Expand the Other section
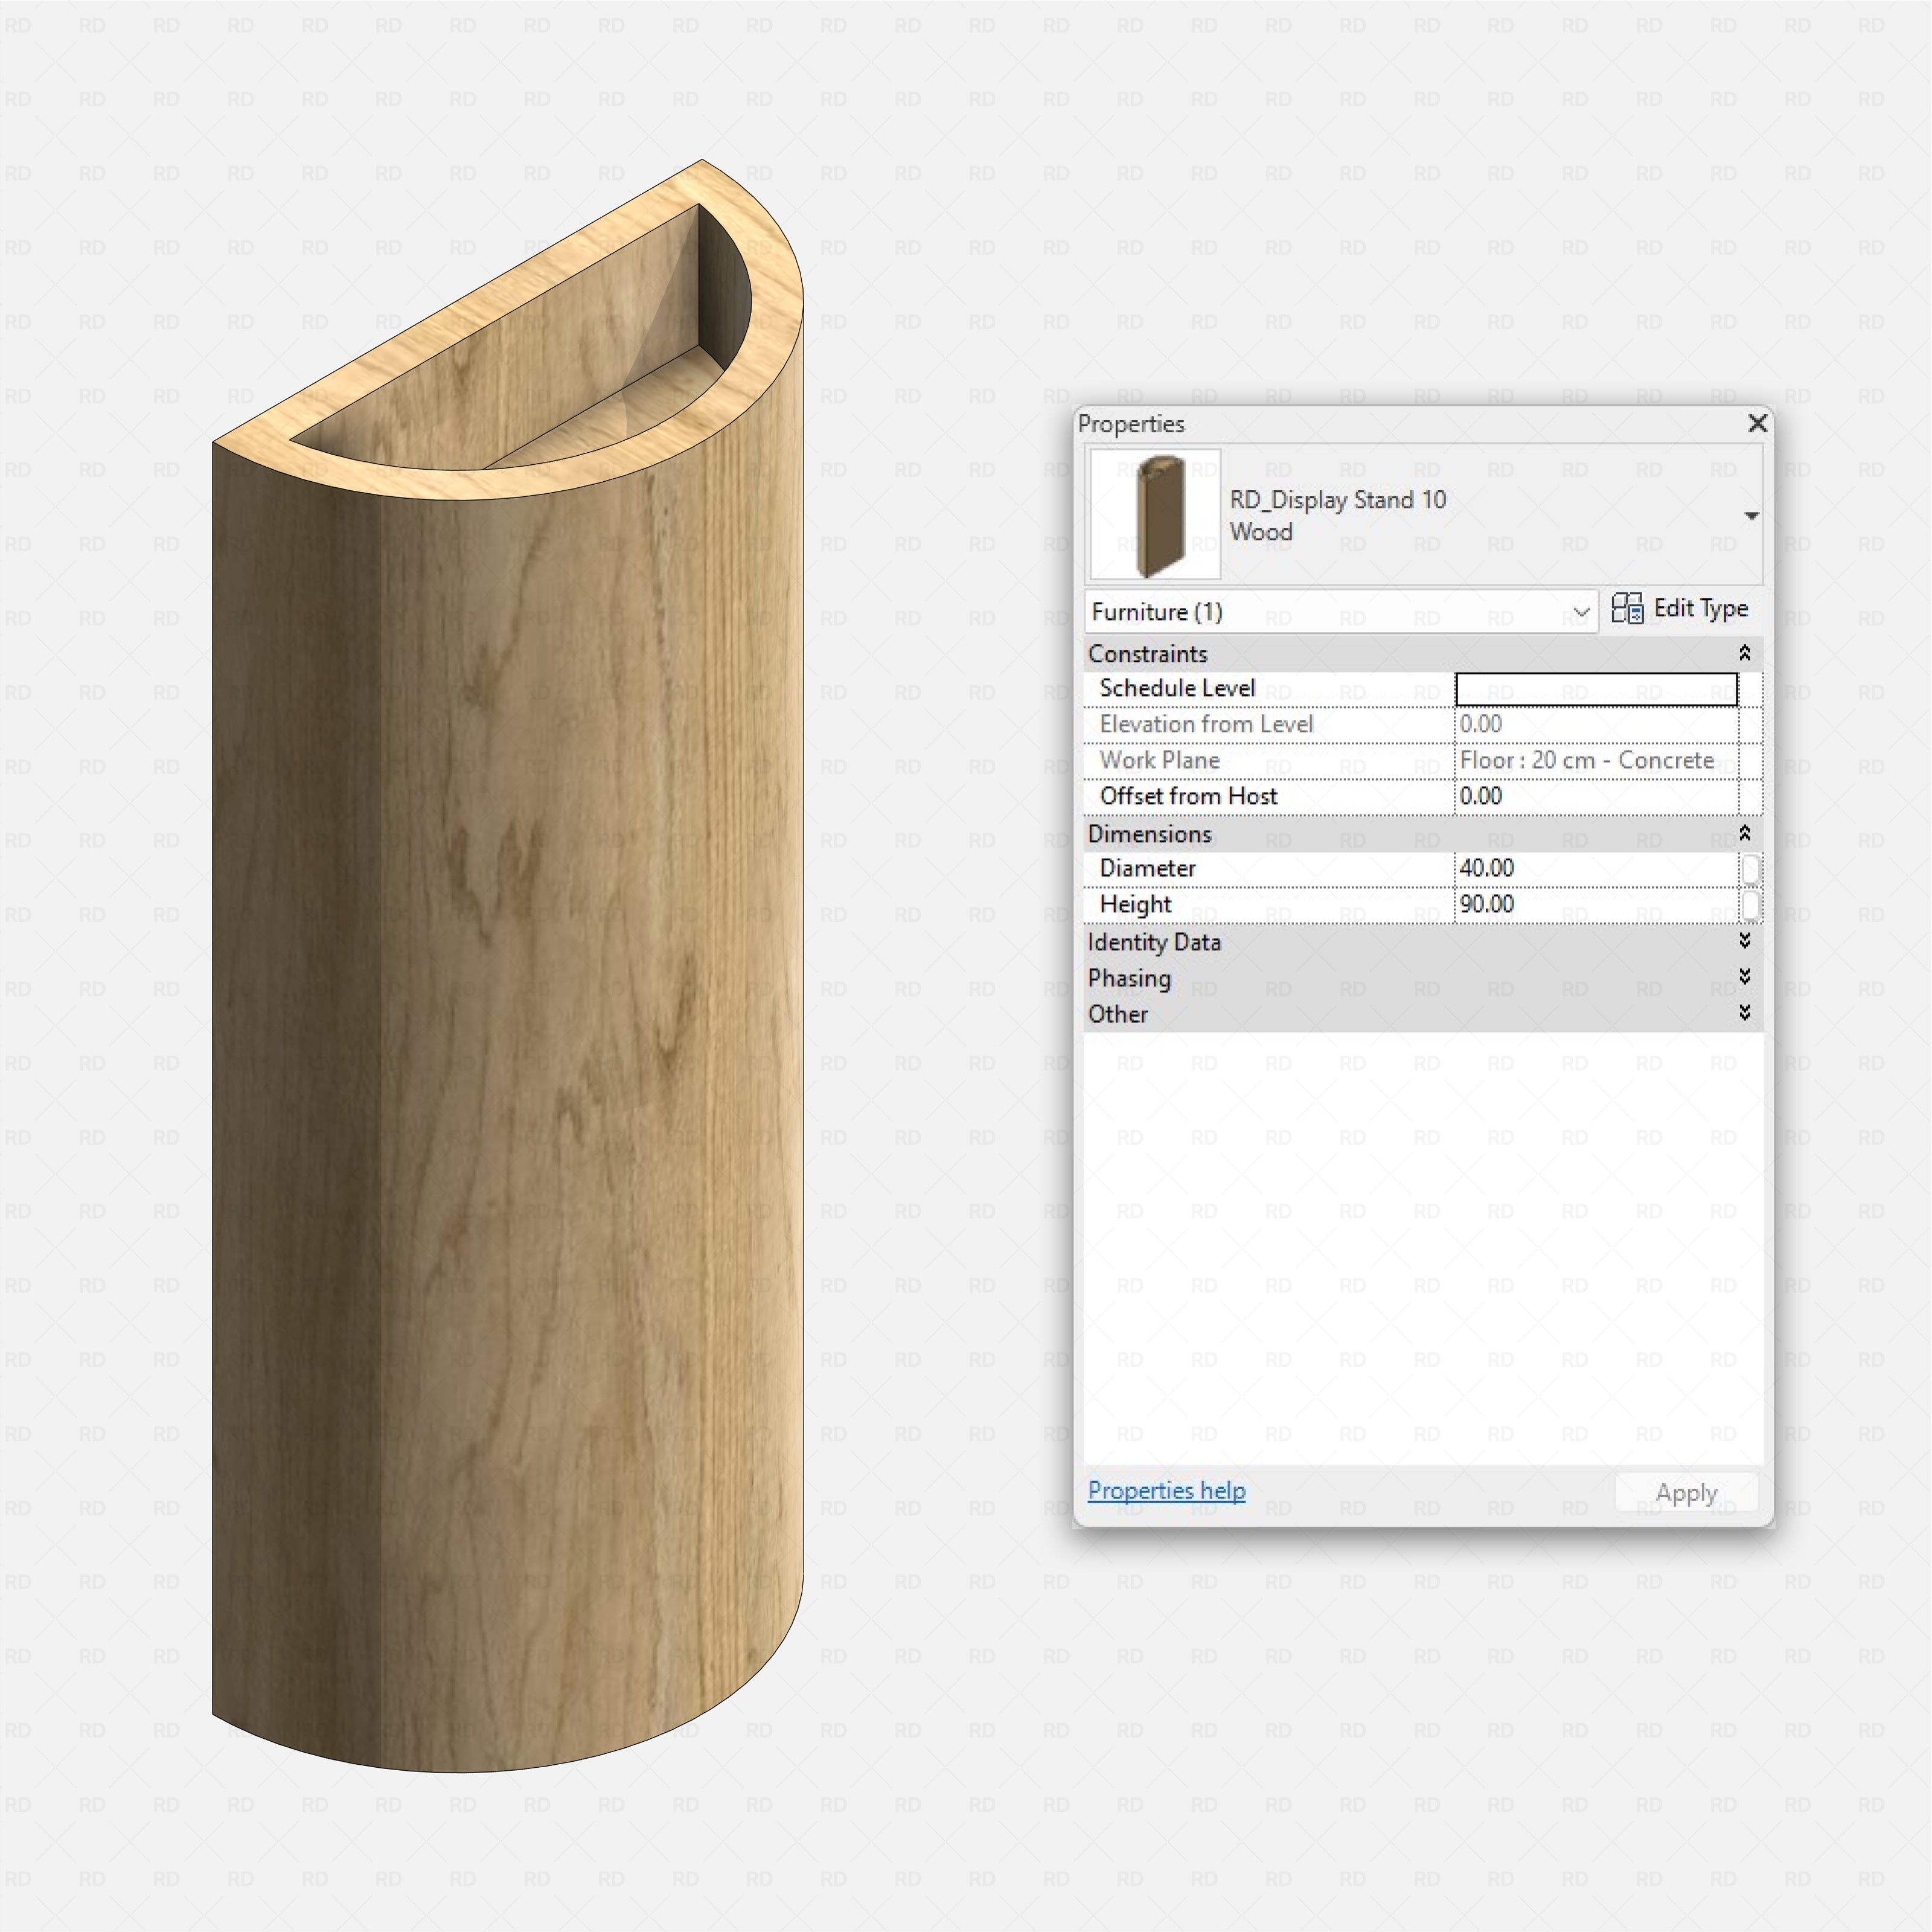 [x=1744, y=1014]
